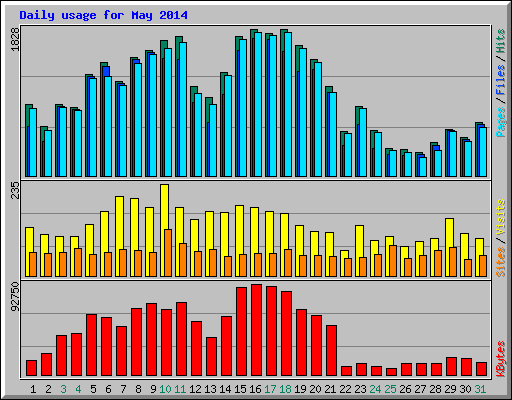Select the red KBytes bar for day 29

click(451, 367)
